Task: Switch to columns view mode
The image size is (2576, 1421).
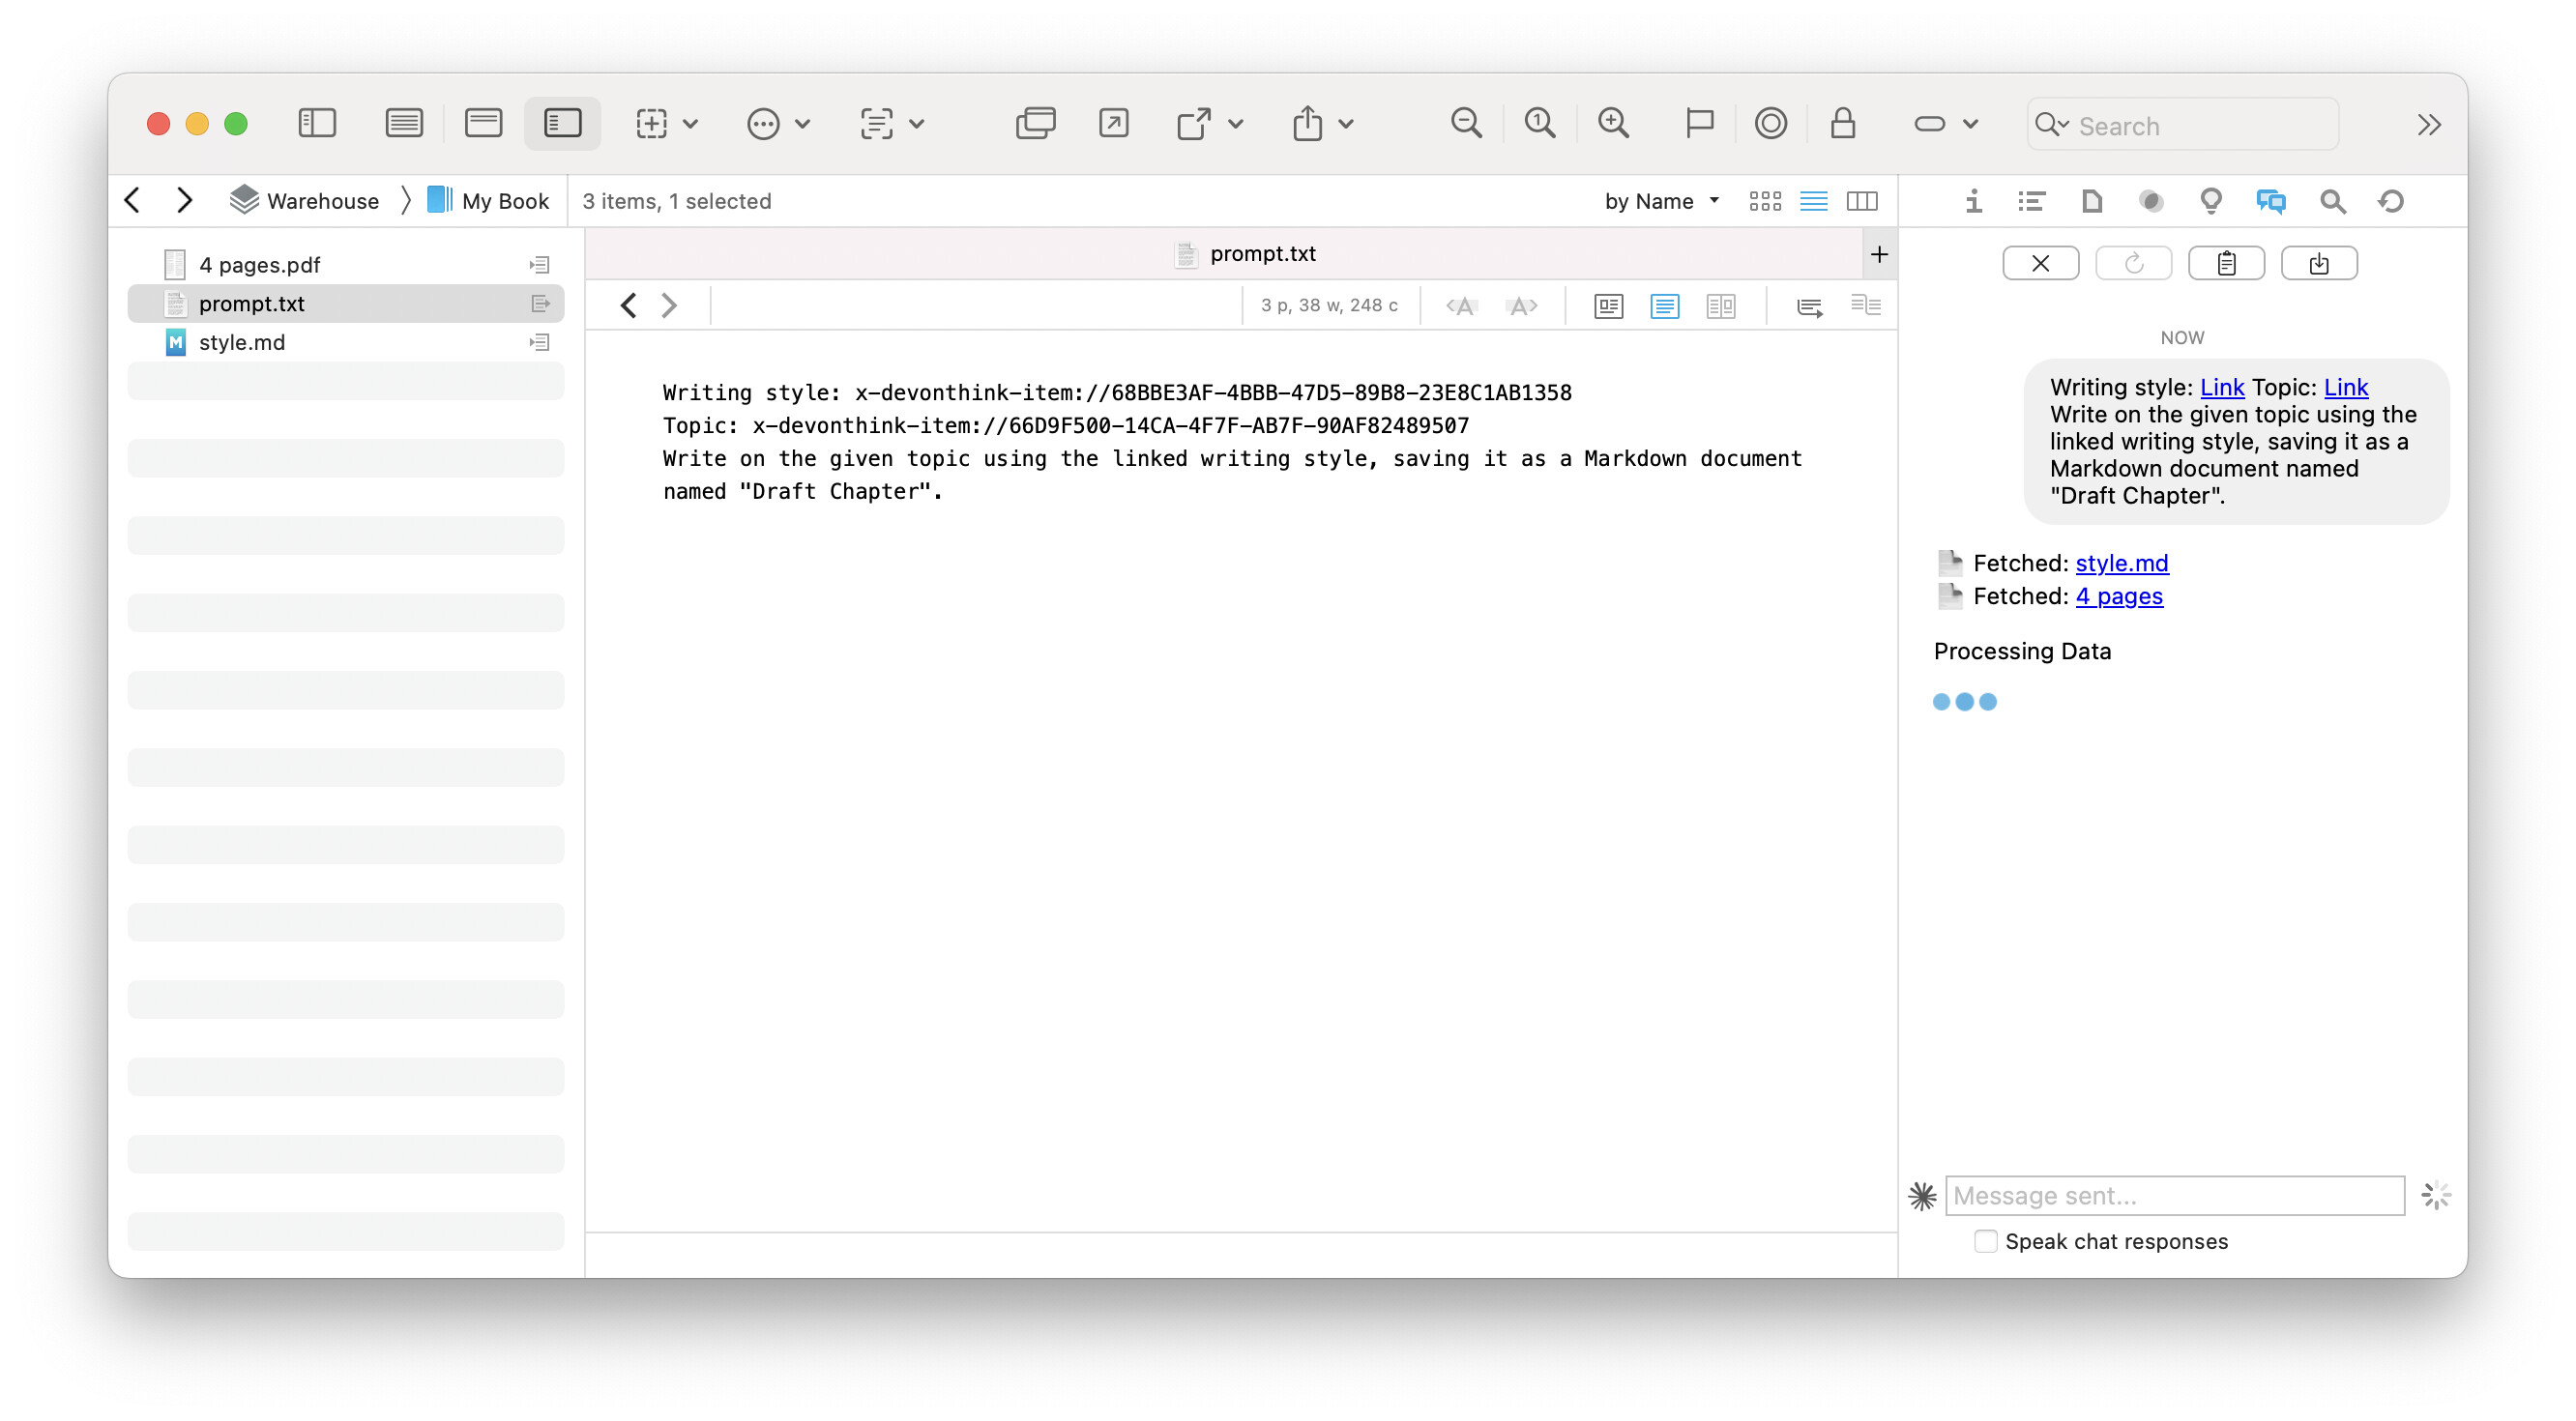Action: [x=1862, y=201]
